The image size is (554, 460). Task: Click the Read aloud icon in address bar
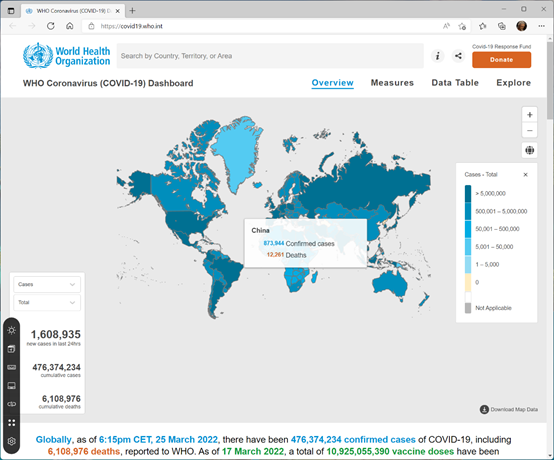tap(447, 26)
